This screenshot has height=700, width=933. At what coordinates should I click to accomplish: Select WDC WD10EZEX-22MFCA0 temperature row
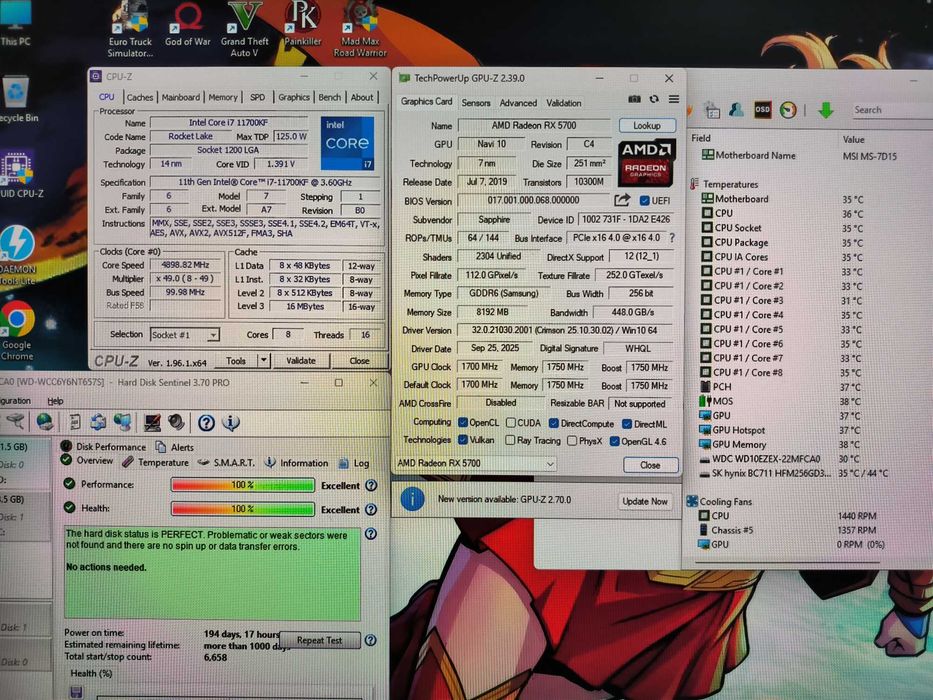[x=779, y=459]
